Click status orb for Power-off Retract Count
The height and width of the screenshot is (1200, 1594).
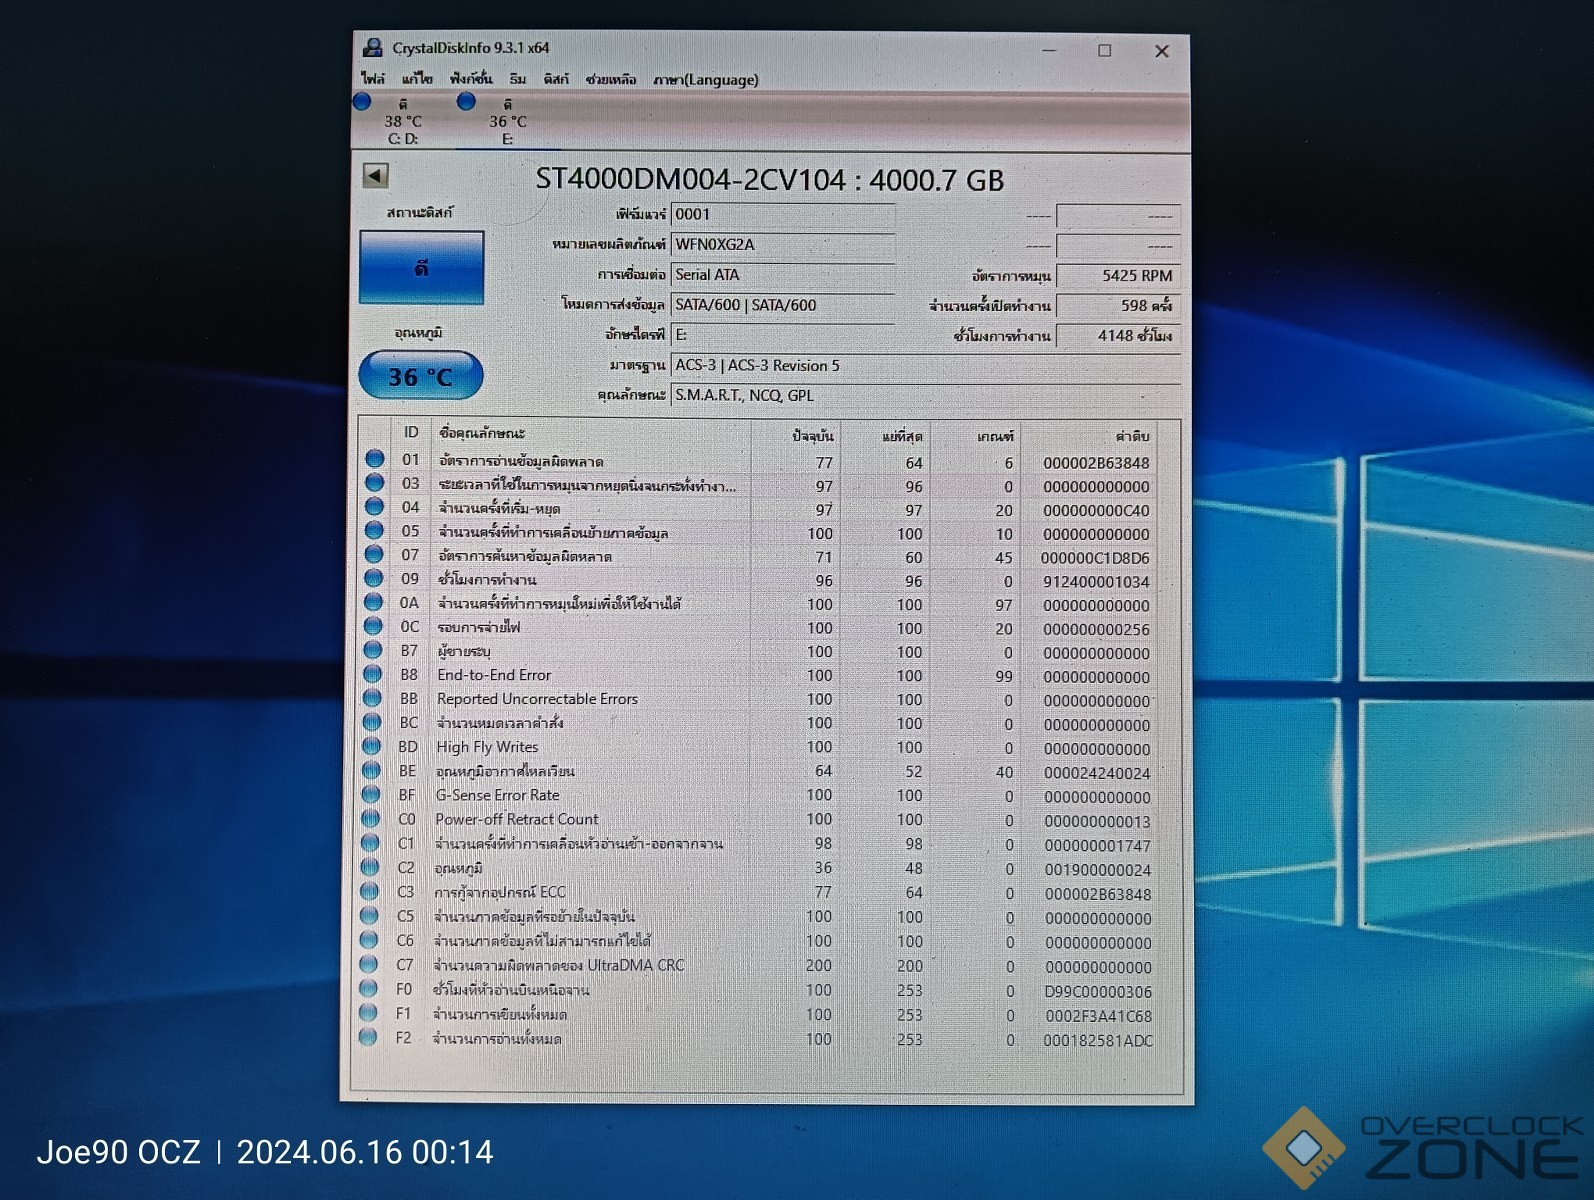(x=371, y=818)
